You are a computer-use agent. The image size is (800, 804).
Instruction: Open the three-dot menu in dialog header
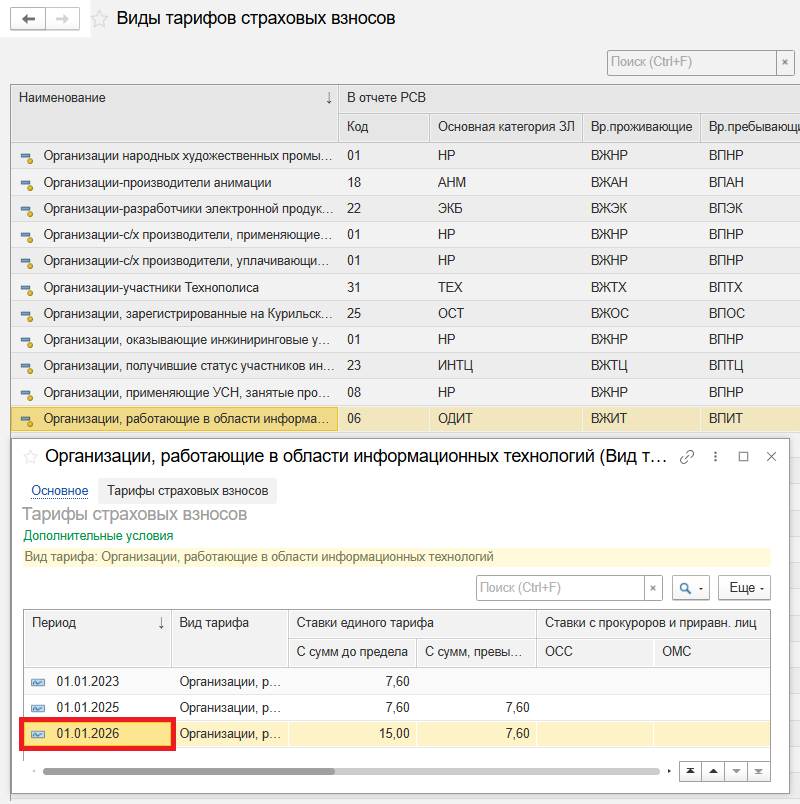point(715,457)
